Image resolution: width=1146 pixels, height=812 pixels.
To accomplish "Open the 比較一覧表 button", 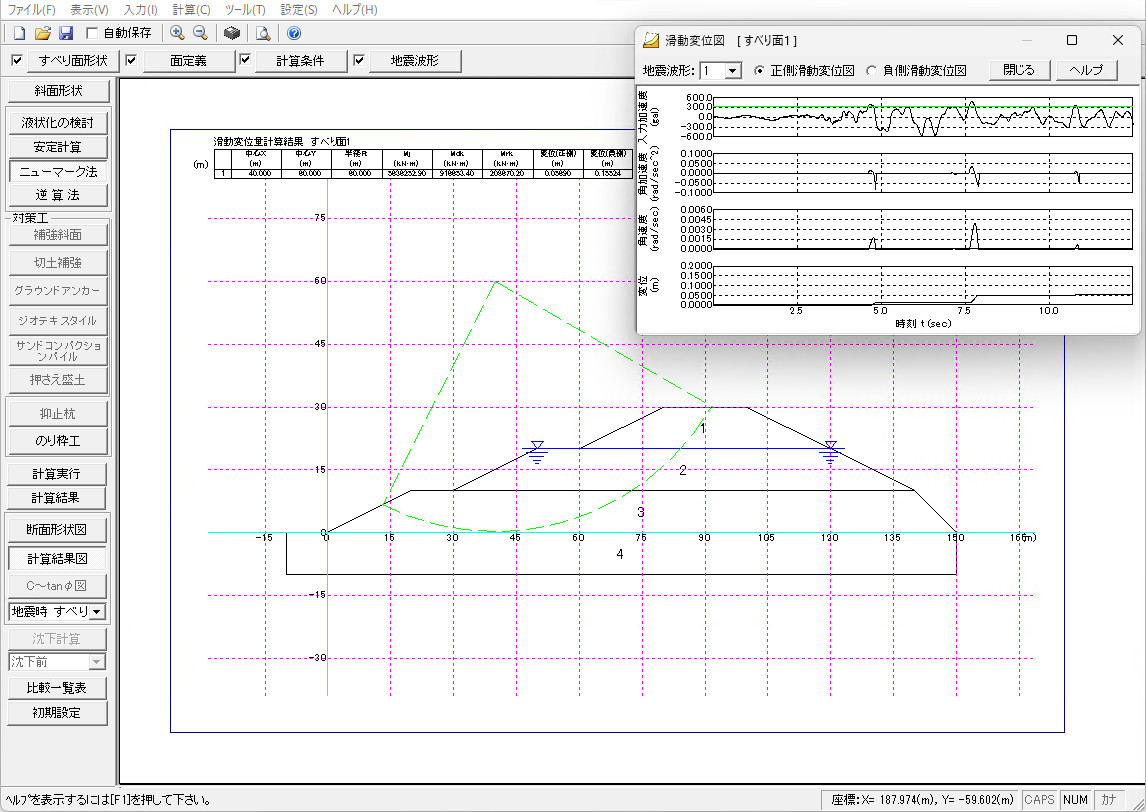I will pyautogui.click(x=57, y=688).
